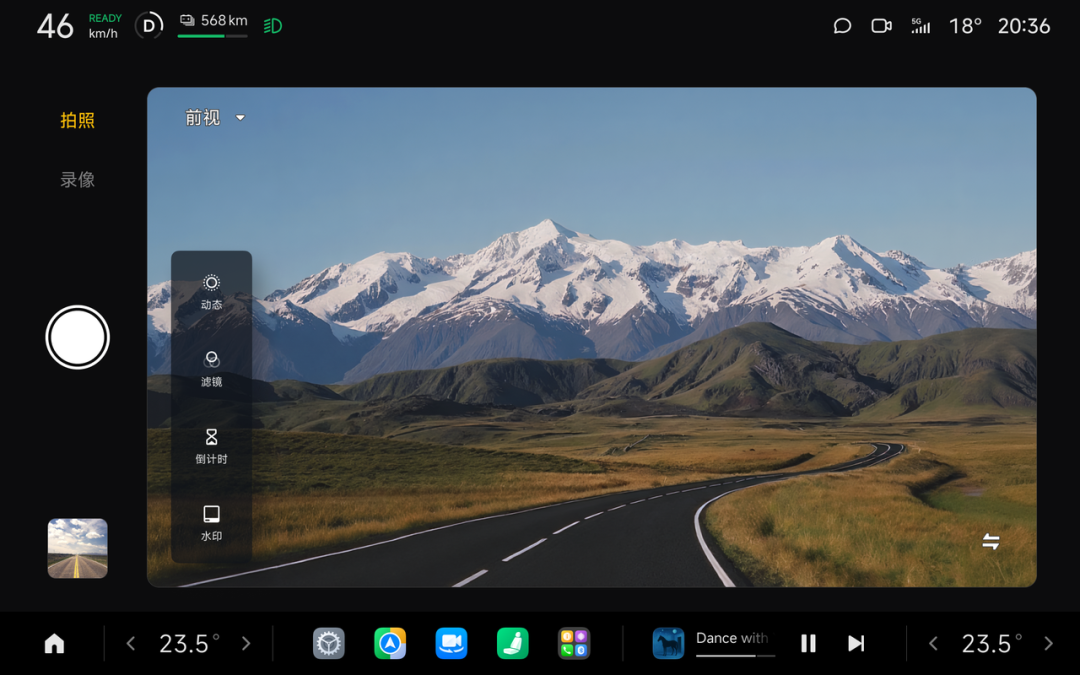Go to the home screen
Viewport: 1080px width, 675px height.
click(54, 643)
